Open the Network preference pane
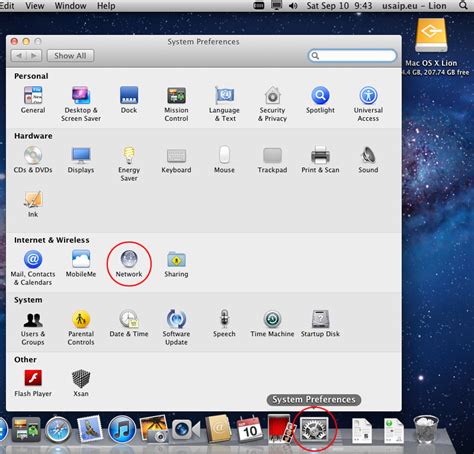Image resolution: width=474 pixels, height=454 pixels. tap(129, 264)
